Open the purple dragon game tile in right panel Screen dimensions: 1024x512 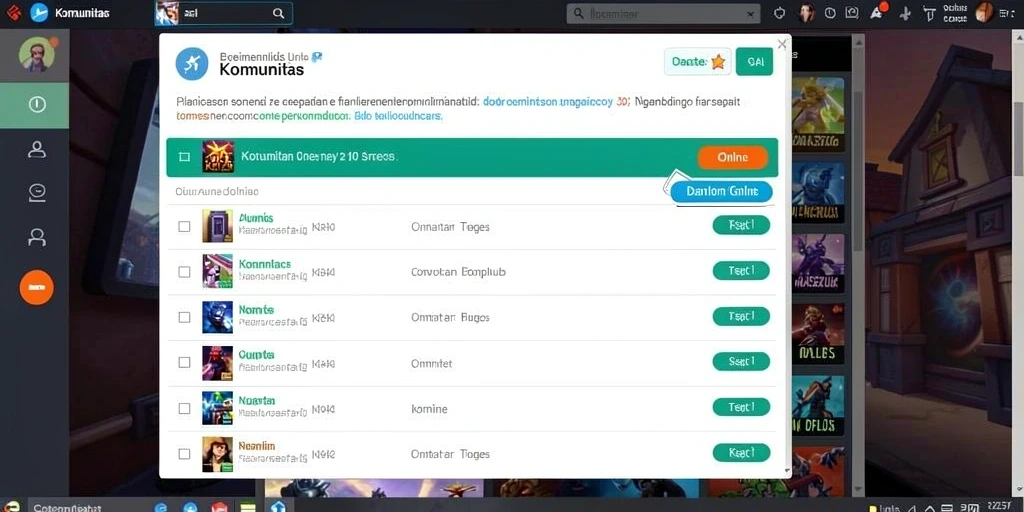pos(818,263)
